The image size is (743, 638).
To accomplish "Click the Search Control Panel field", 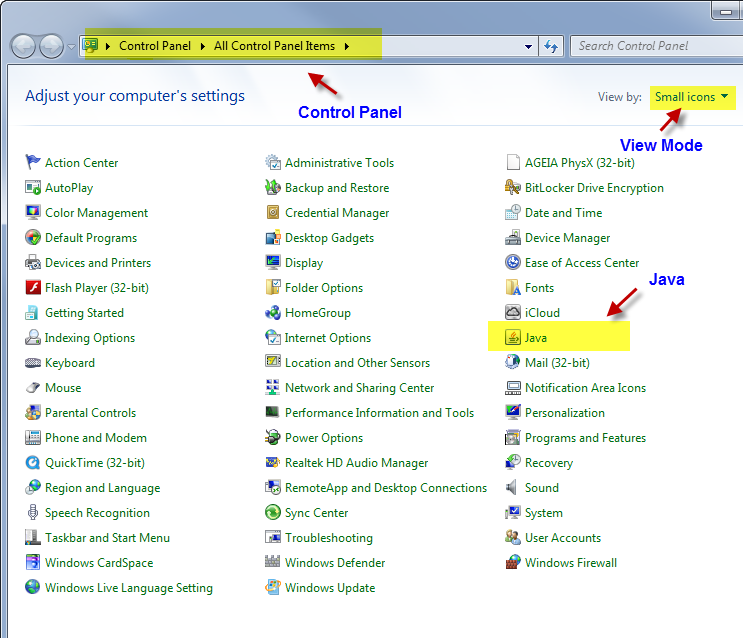I will pos(656,46).
